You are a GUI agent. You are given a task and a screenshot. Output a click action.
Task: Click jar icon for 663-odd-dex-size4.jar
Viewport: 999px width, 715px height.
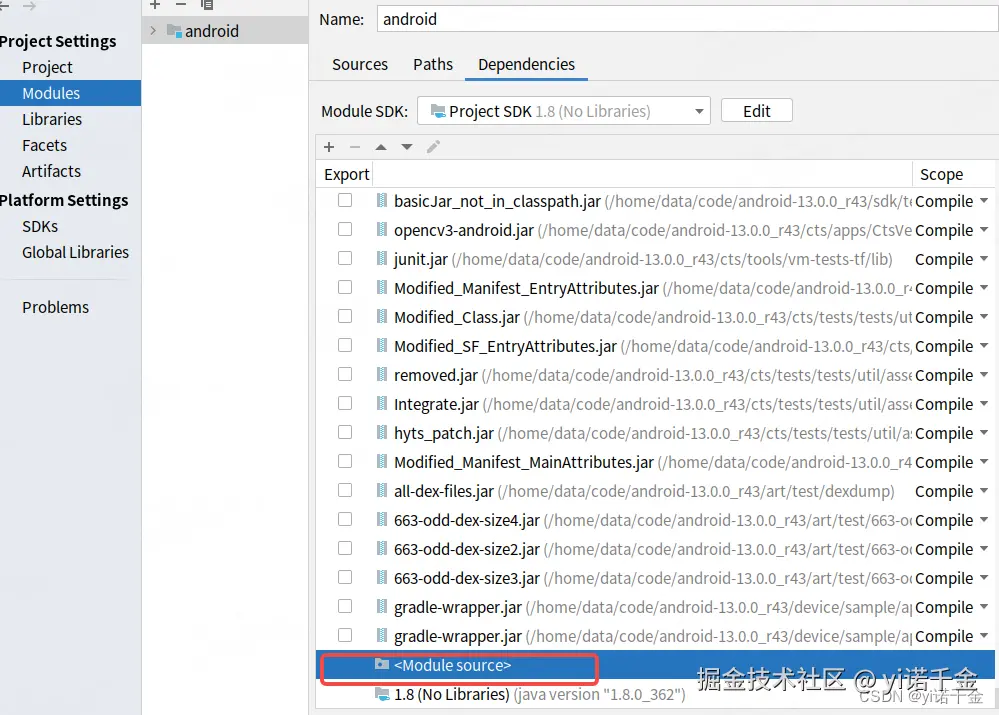(382, 520)
